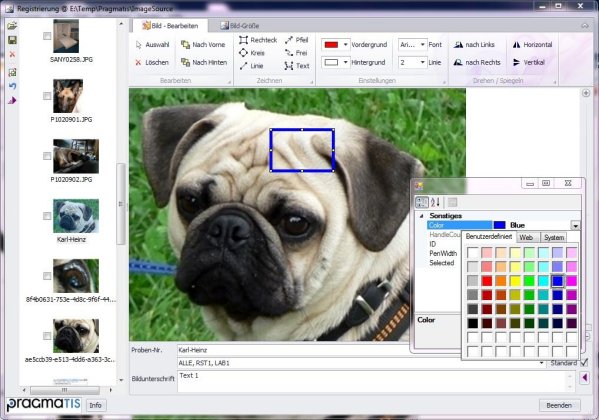Select Benutzerdefiniert color tab
Viewport: 599px width, 420px height.
pyautogui.click(x=489, y=237)
